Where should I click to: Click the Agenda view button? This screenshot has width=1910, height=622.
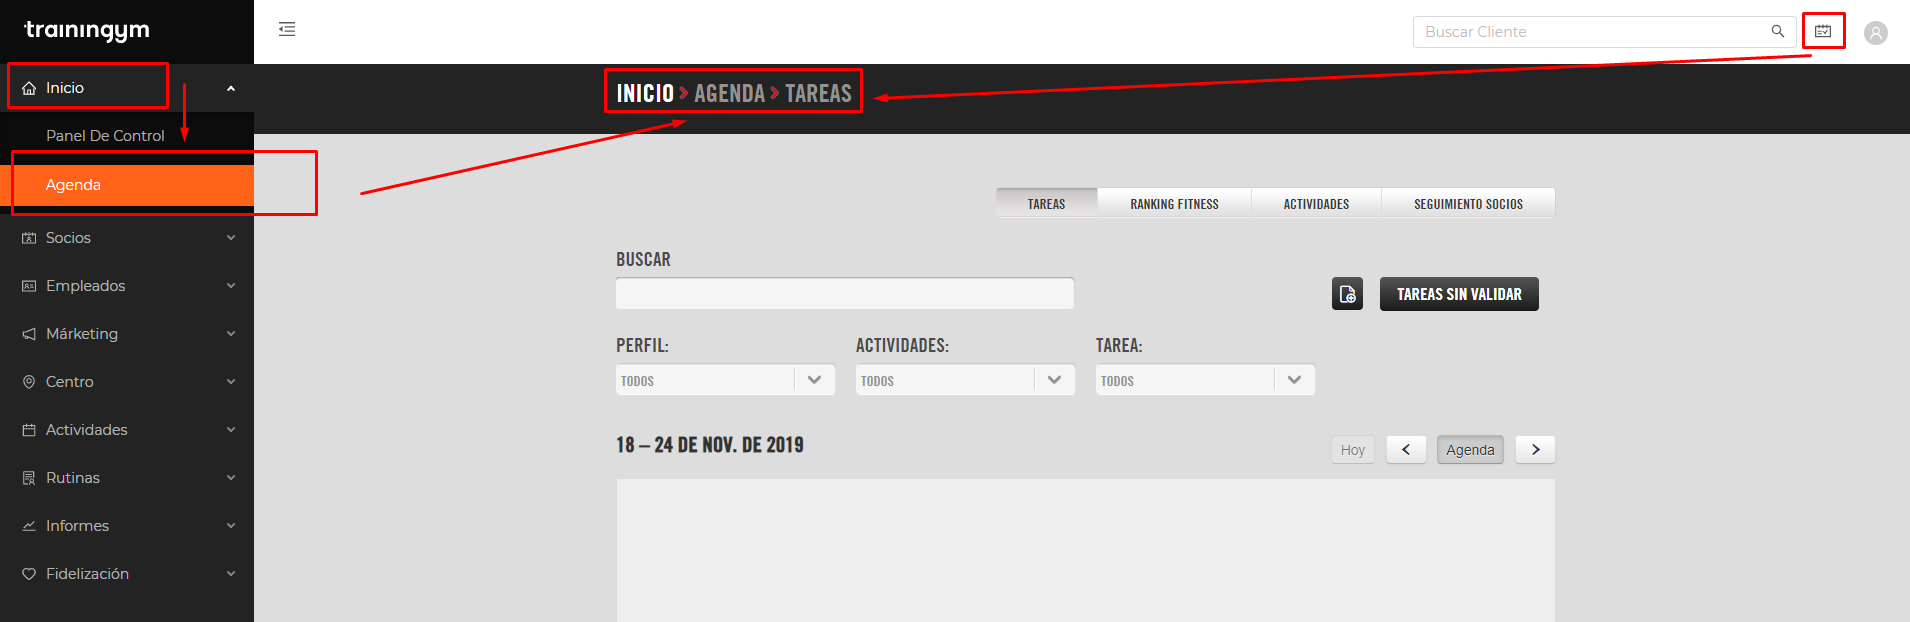(x=1470, y=450)
